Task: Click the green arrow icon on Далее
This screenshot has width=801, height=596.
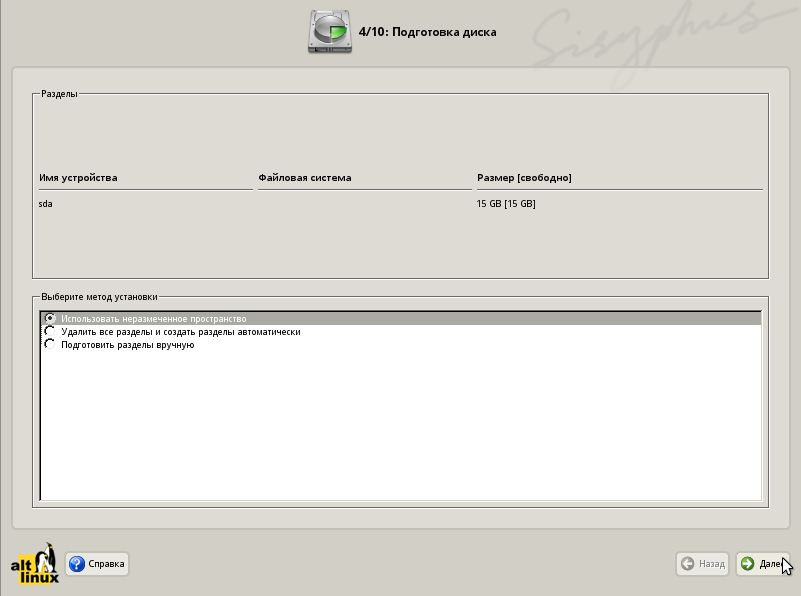Action: (x=747, y=564)
